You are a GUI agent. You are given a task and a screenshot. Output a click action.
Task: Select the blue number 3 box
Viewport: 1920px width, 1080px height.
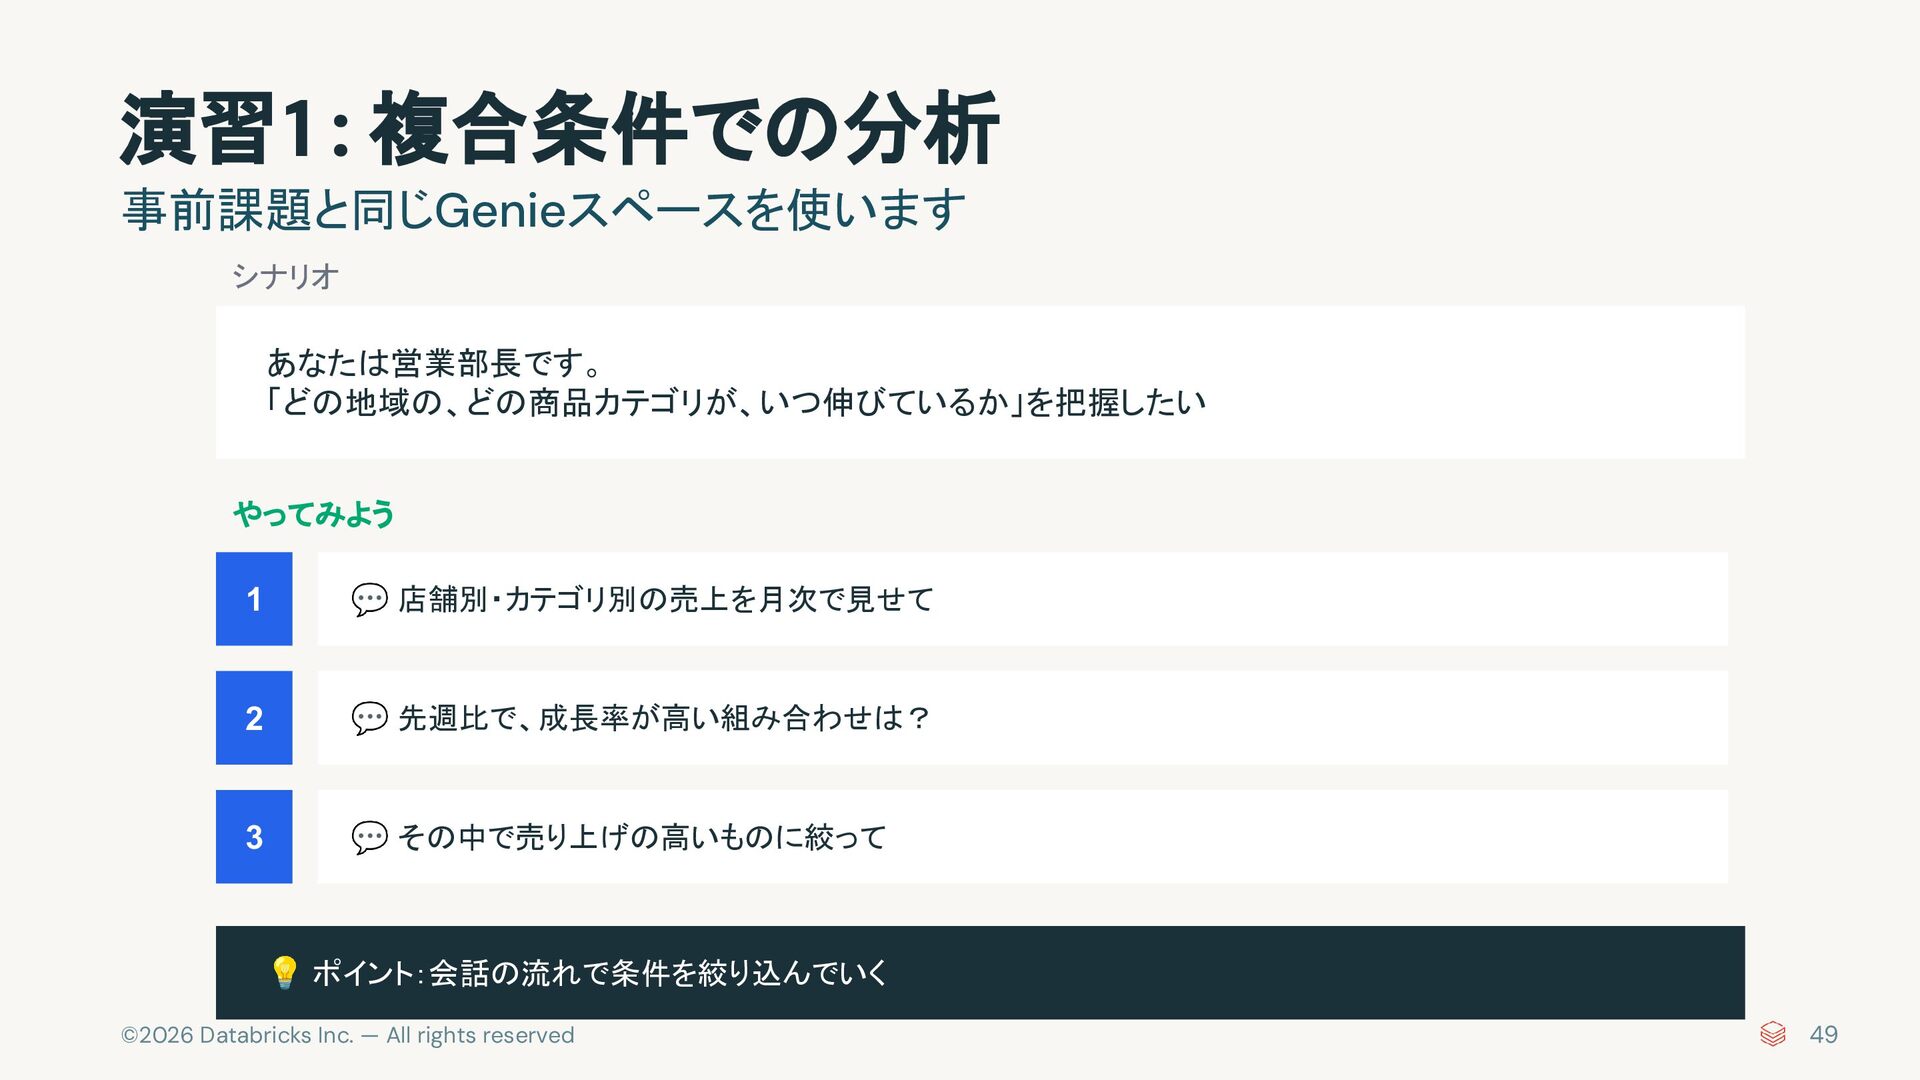pos(254,837)
